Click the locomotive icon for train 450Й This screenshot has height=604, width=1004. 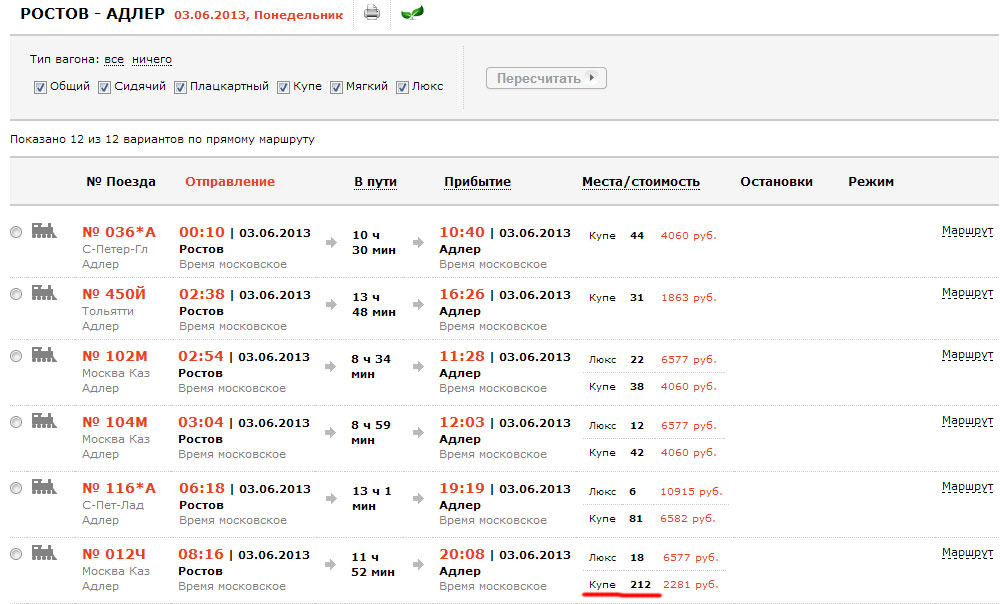pyautogui.click(x=45, y=293)
